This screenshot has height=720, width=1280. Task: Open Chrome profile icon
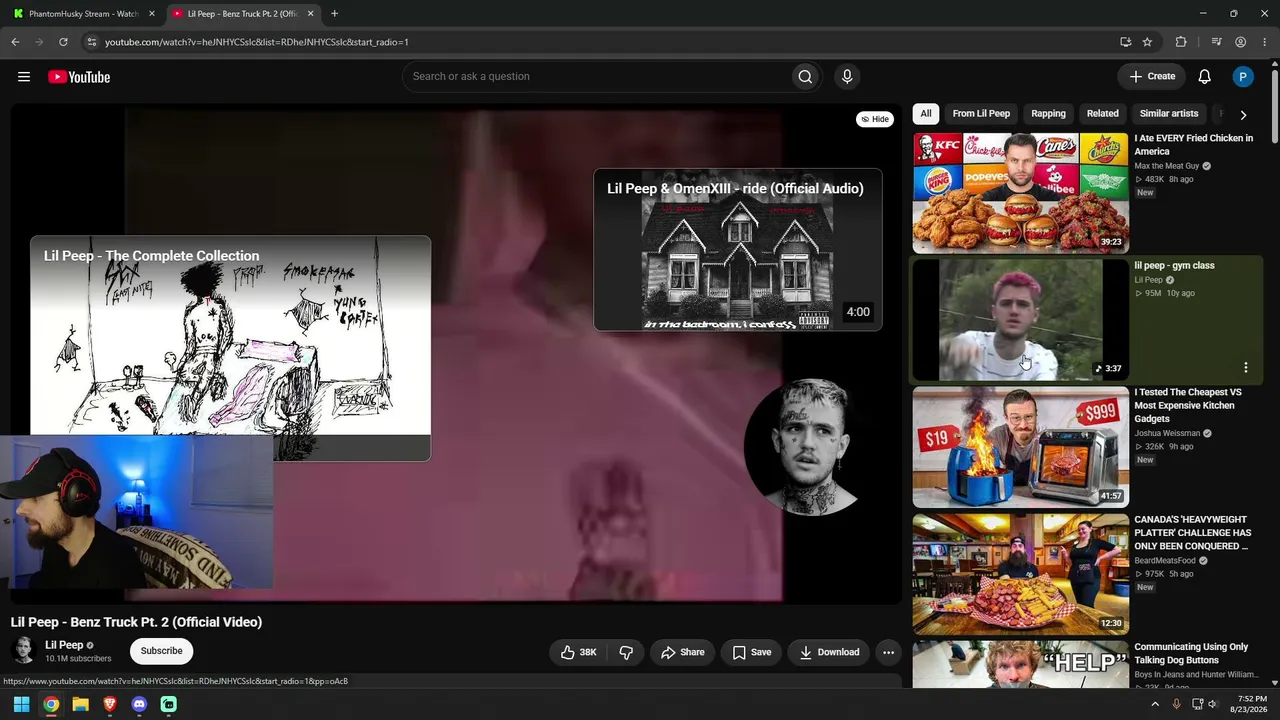coord(1241,42)
